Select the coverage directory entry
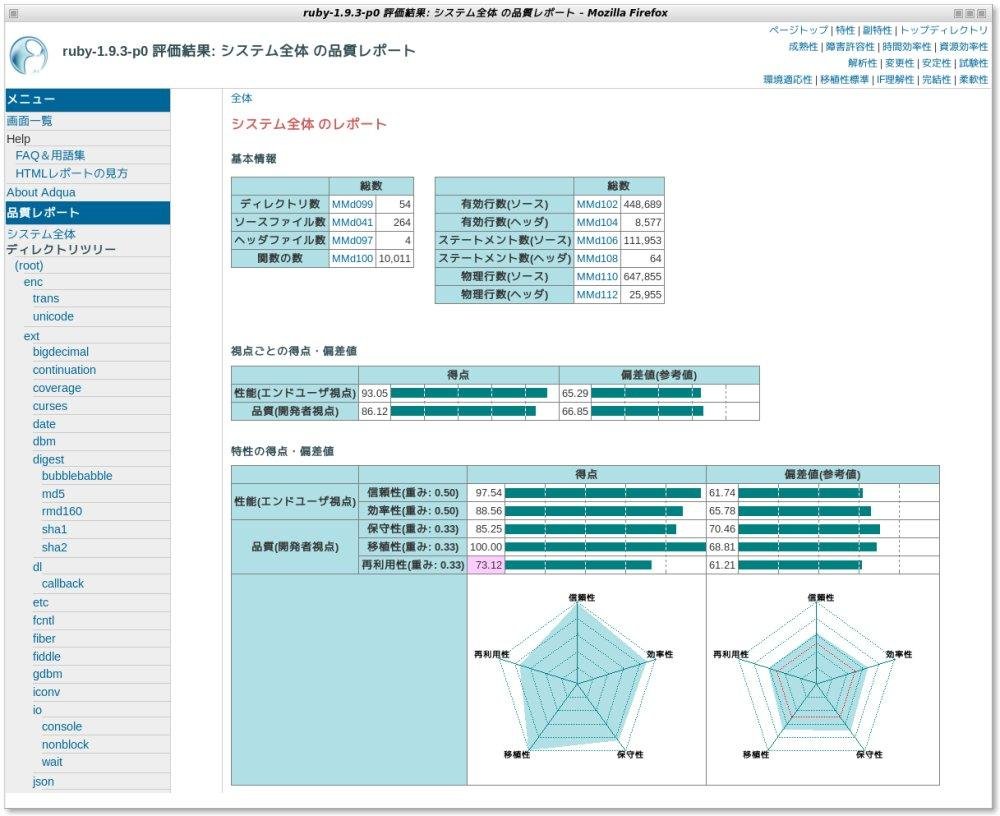 pos(57,388)
